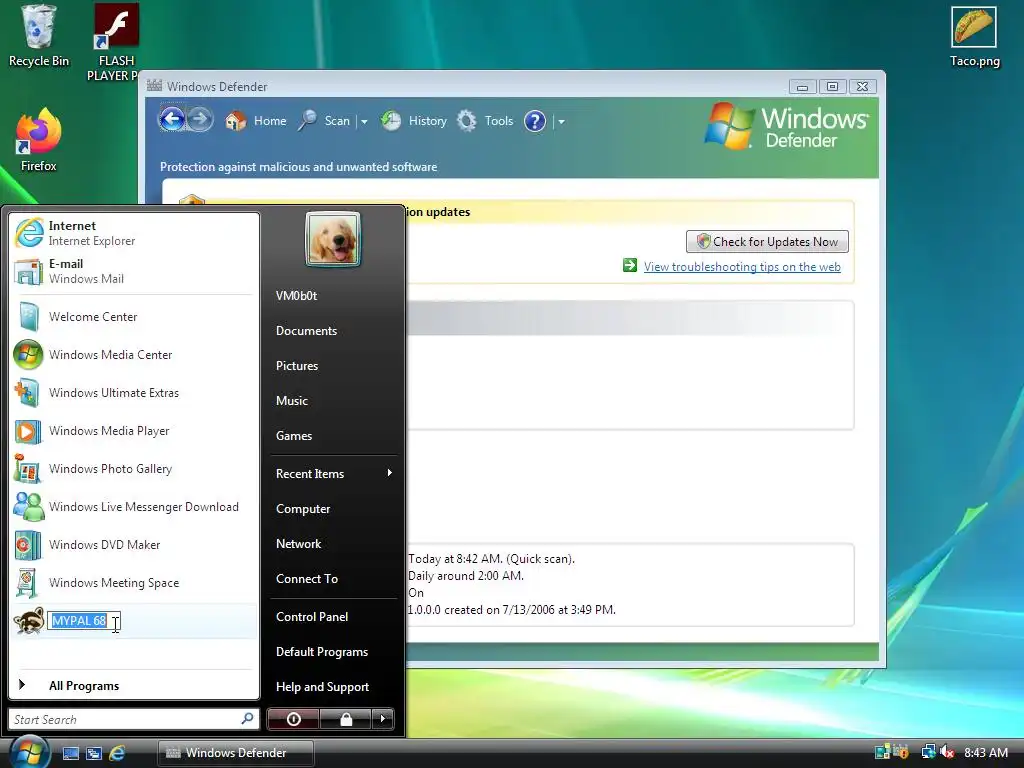Open Pictures from Start menu
This screenshot has width=1024, height=768.
click(x=333, y=366)
